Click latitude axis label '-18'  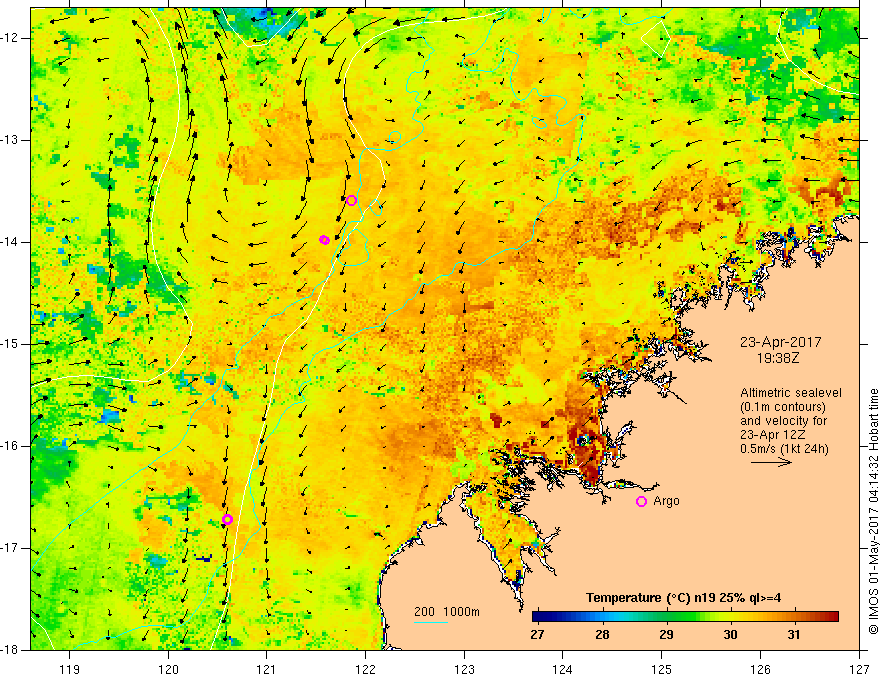tap(10, 650)
